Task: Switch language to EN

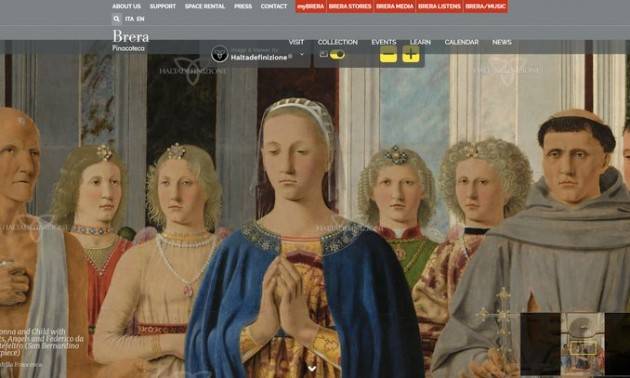Action: click(140, 19)
